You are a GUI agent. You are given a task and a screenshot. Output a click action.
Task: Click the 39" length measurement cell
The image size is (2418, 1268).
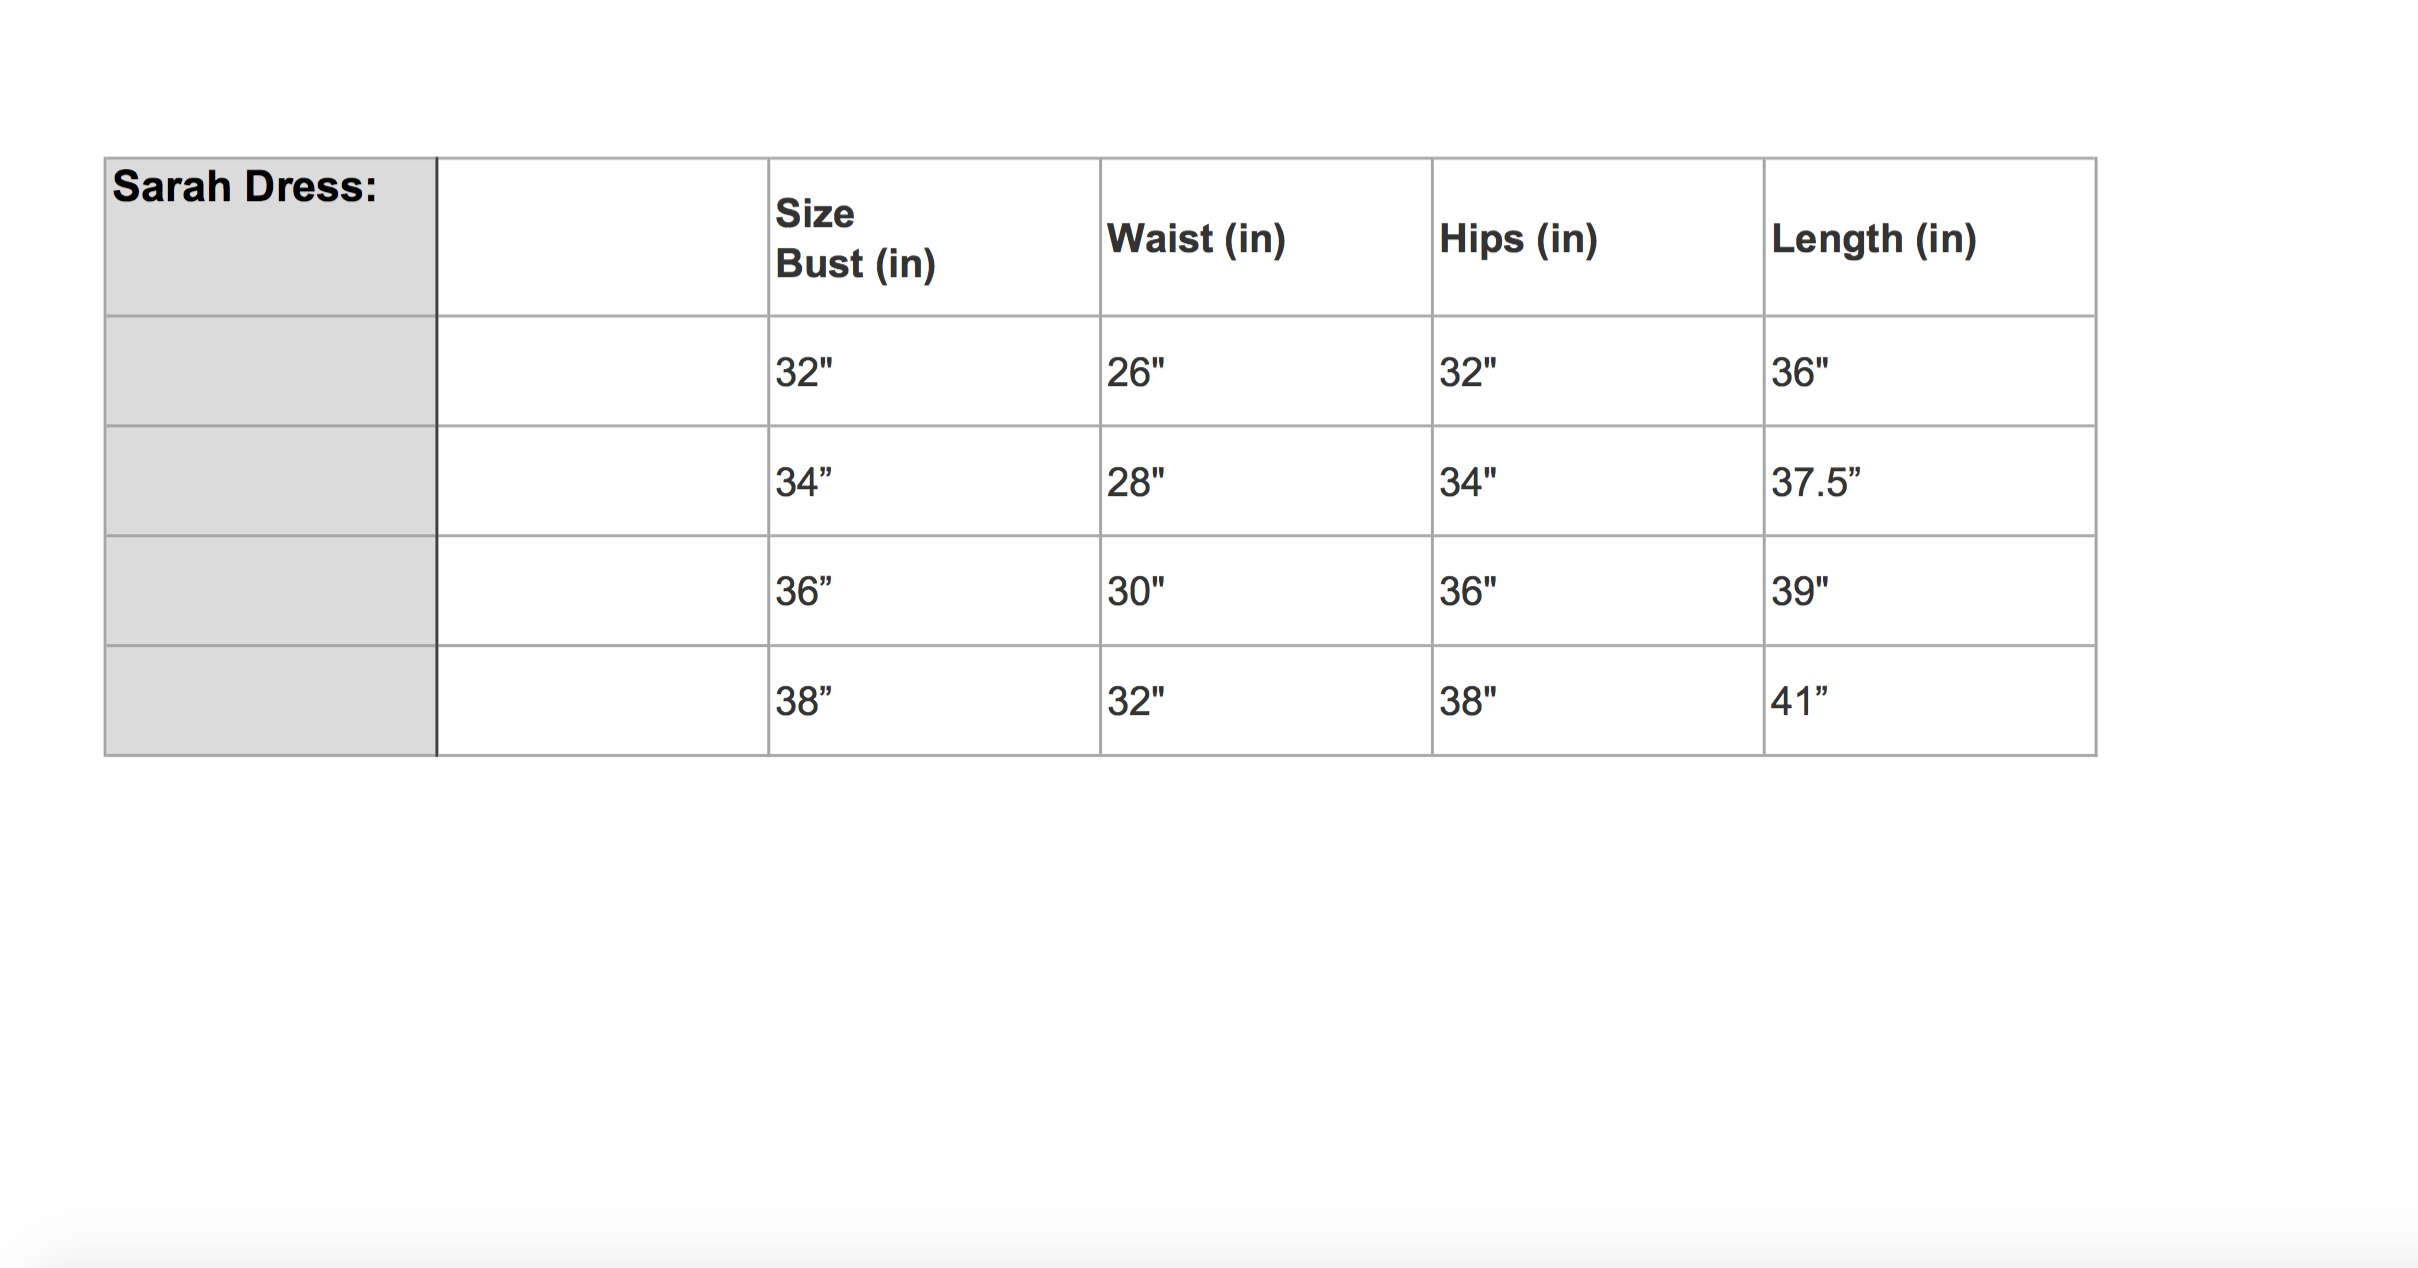[x=1800, y=591]
